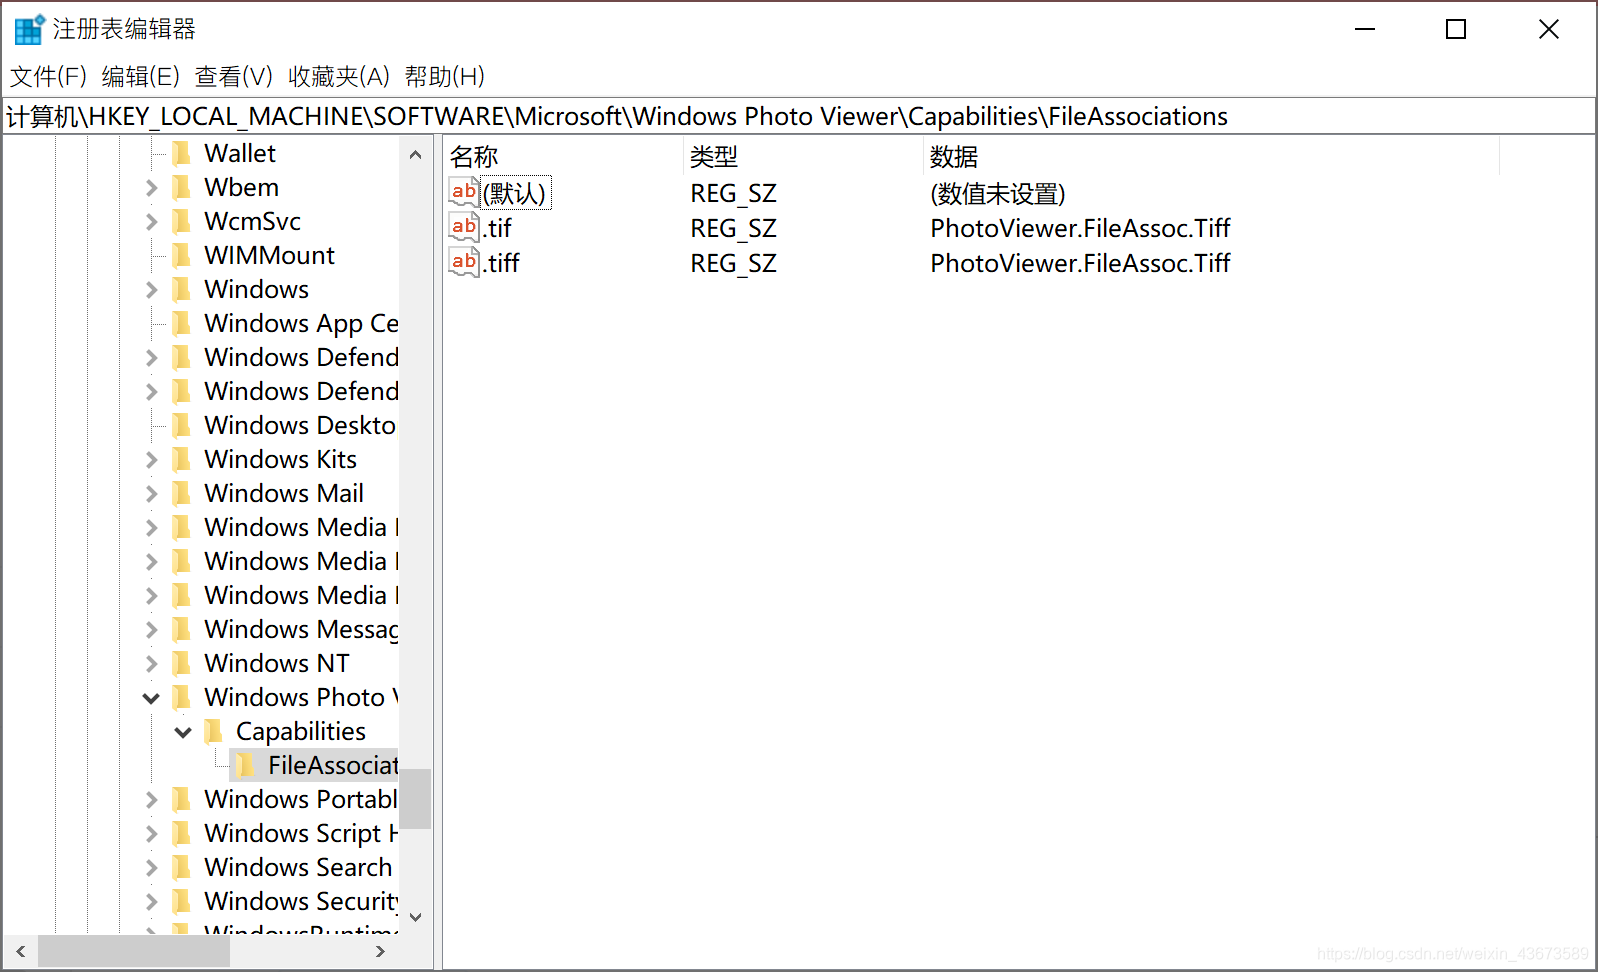Click the Windows Mail folder icon

tap(181, 493)
